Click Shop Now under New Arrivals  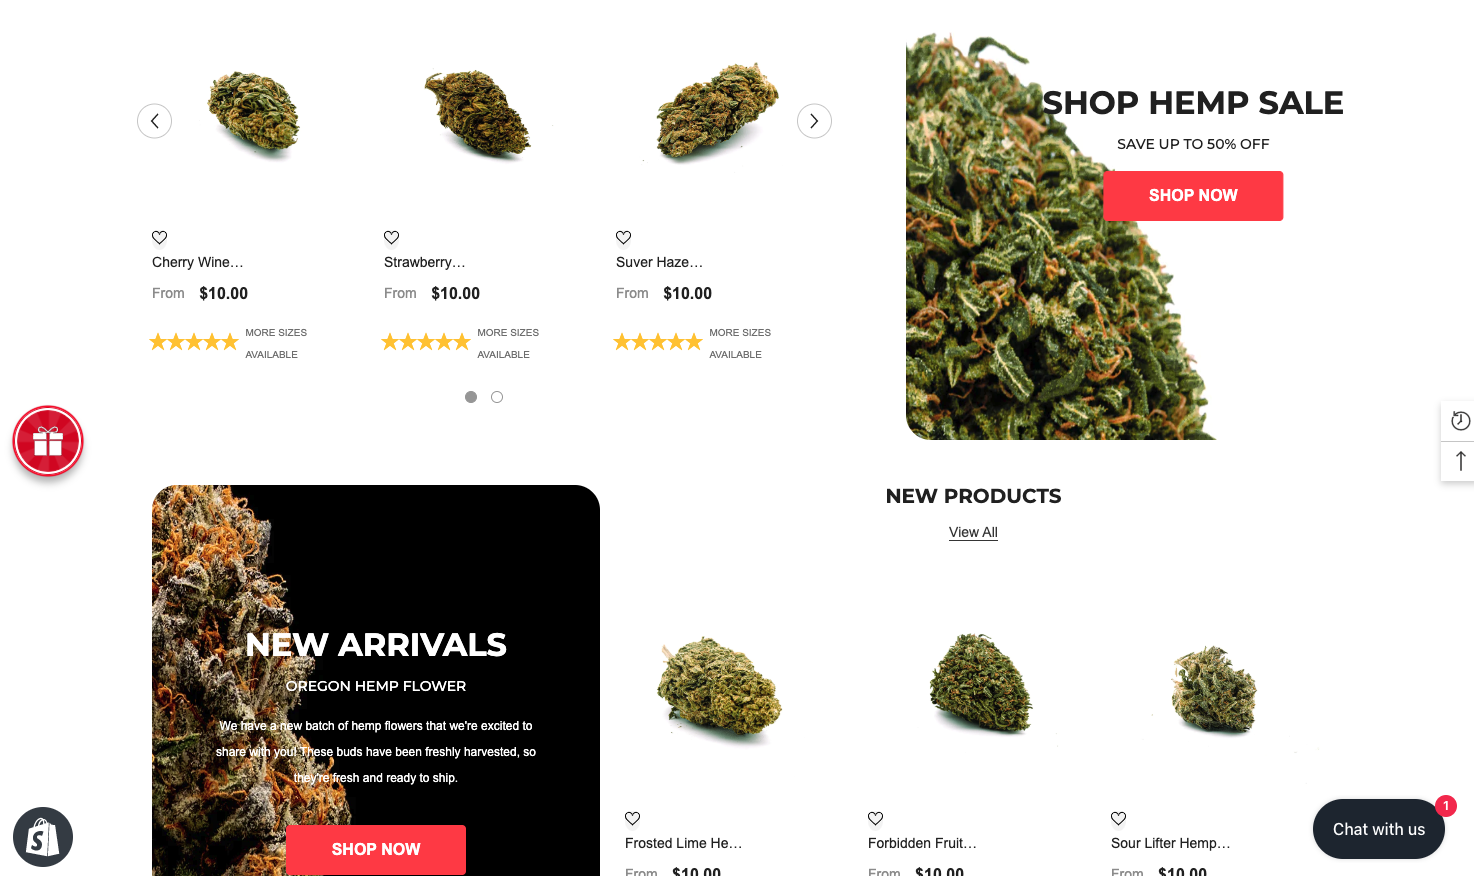coord(376,849)
